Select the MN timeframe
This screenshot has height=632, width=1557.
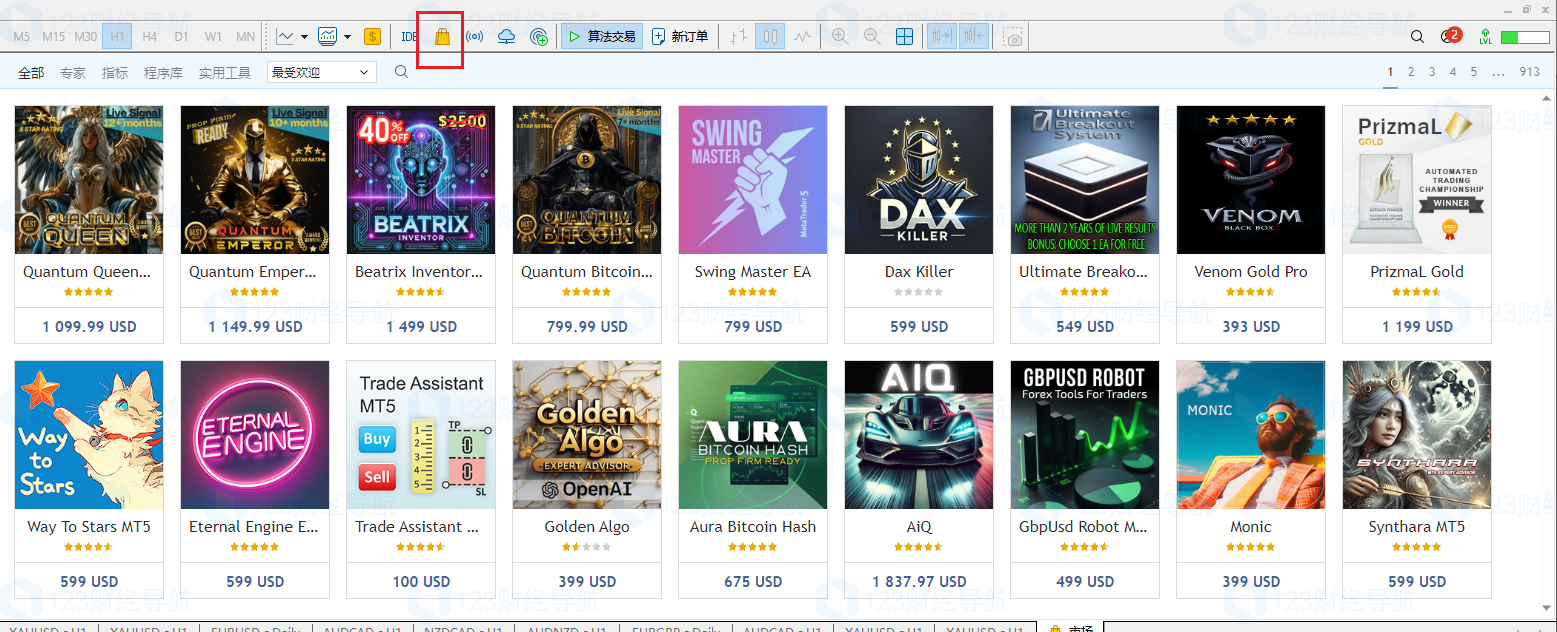click(x=245, y=37)
